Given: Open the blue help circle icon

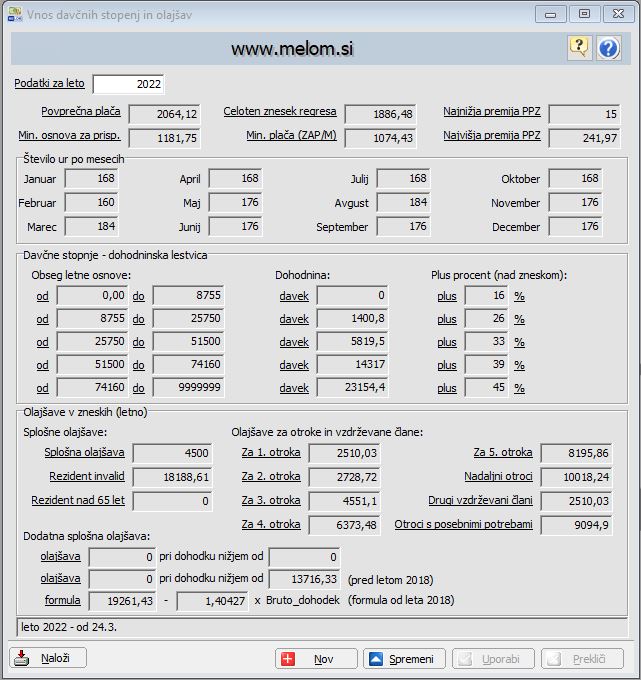Looking at the screenshot, I should point(608,47).
